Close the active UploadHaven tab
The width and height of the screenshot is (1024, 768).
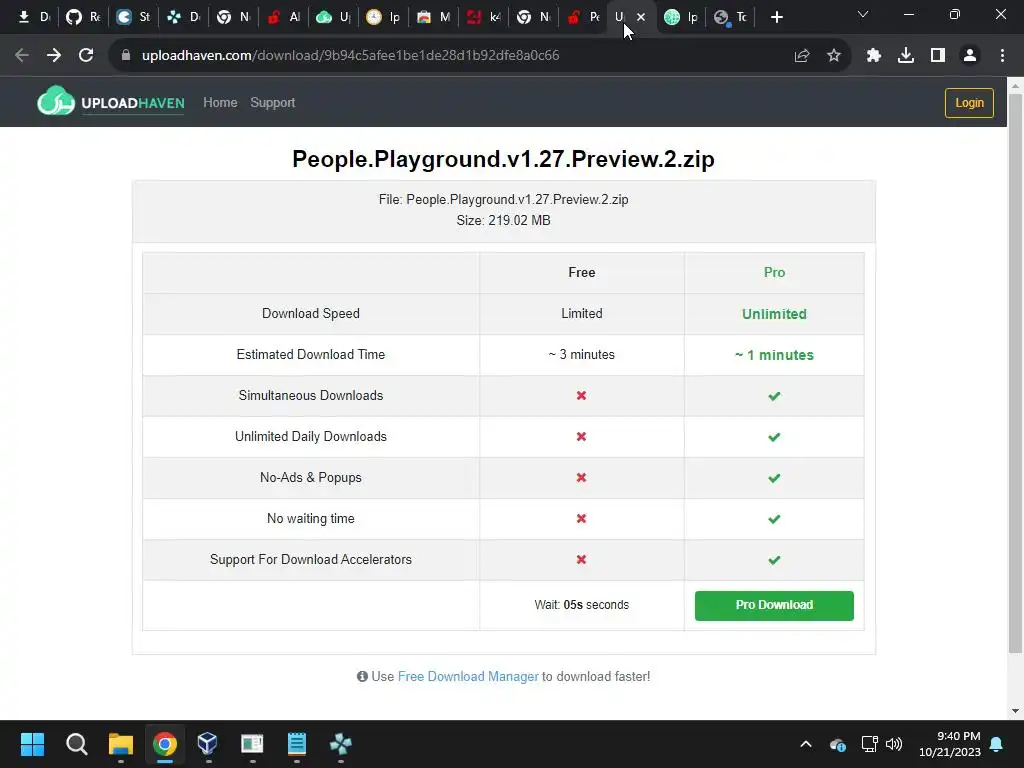tap(641, 17)
